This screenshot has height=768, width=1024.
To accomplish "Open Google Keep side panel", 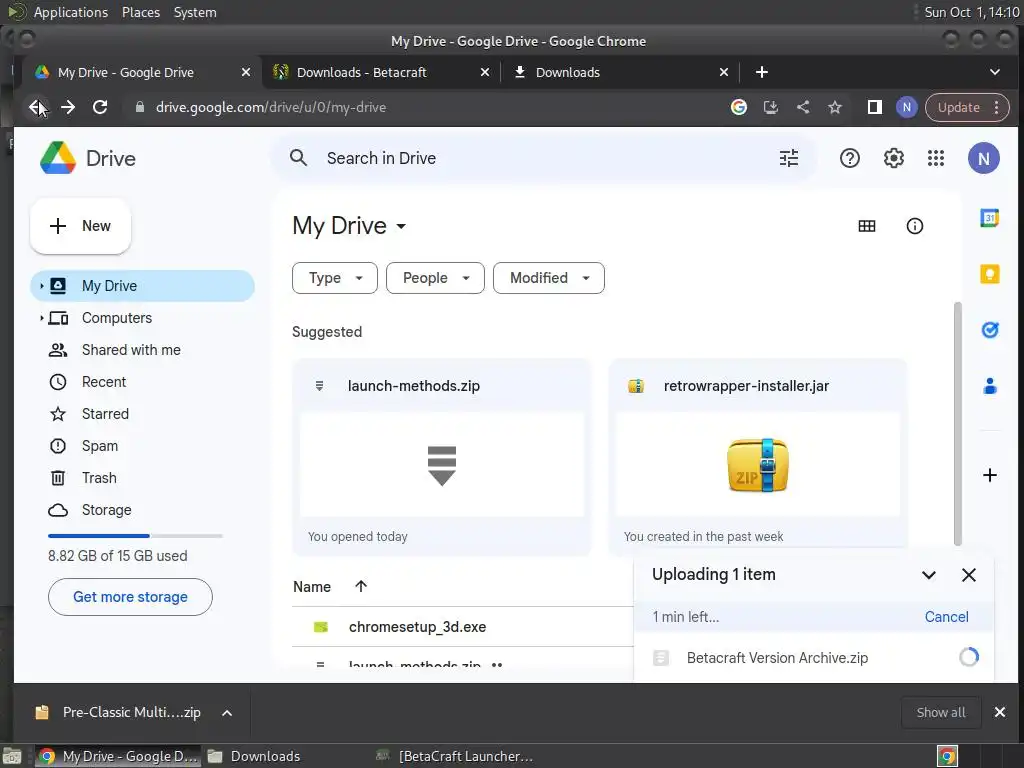I will point(989,274).
